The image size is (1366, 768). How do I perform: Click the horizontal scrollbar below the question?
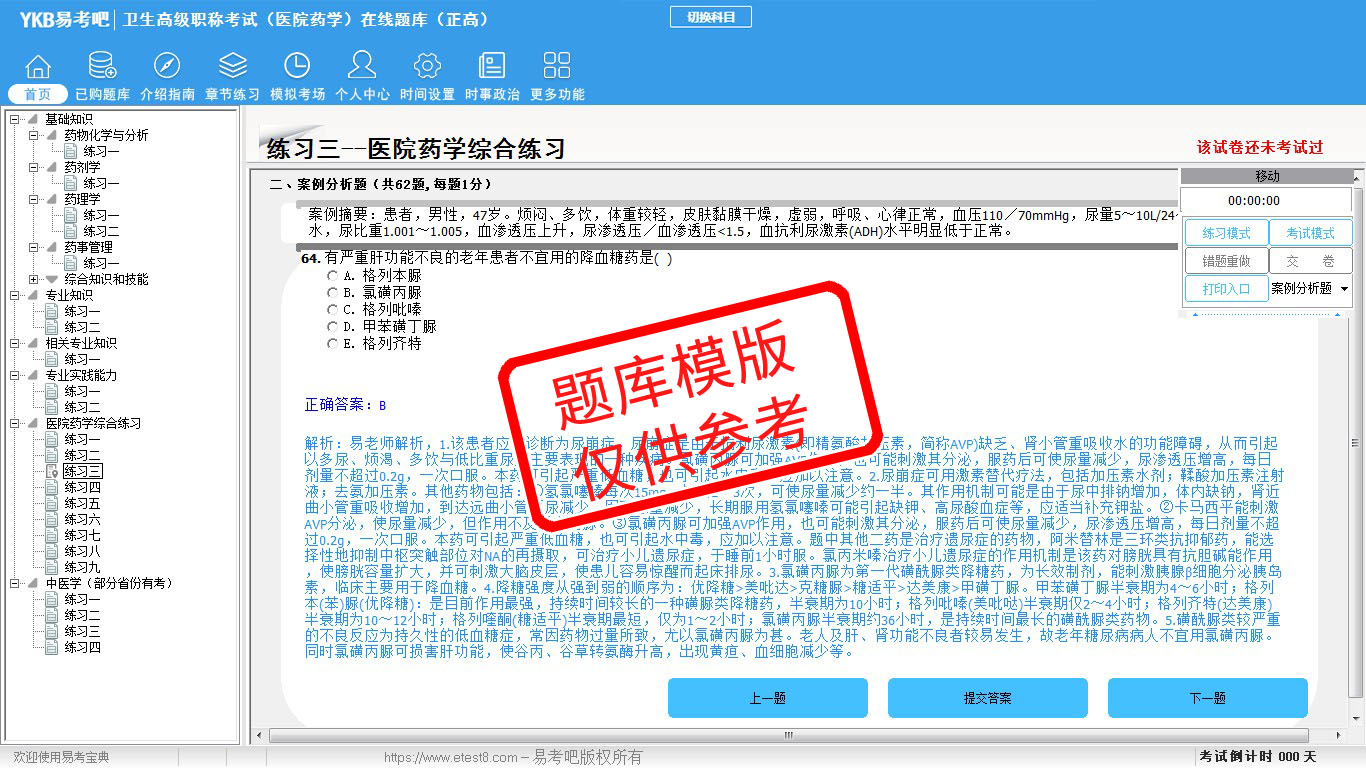click(x=788, y=736)
